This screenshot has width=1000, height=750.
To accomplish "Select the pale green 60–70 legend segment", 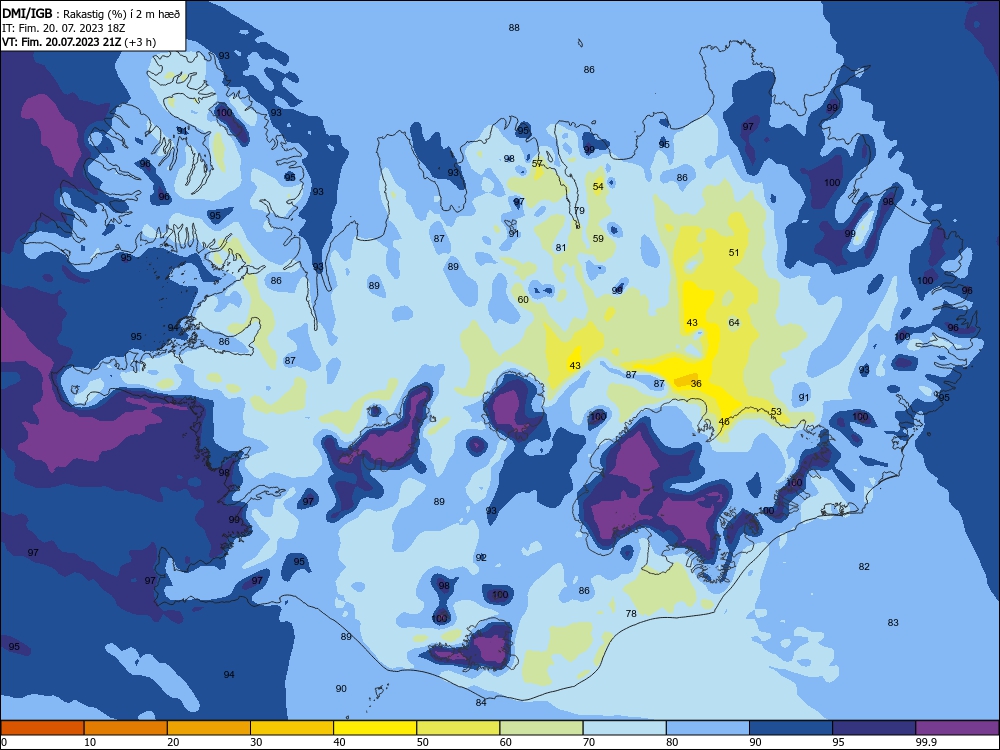I will coord(541,728).
